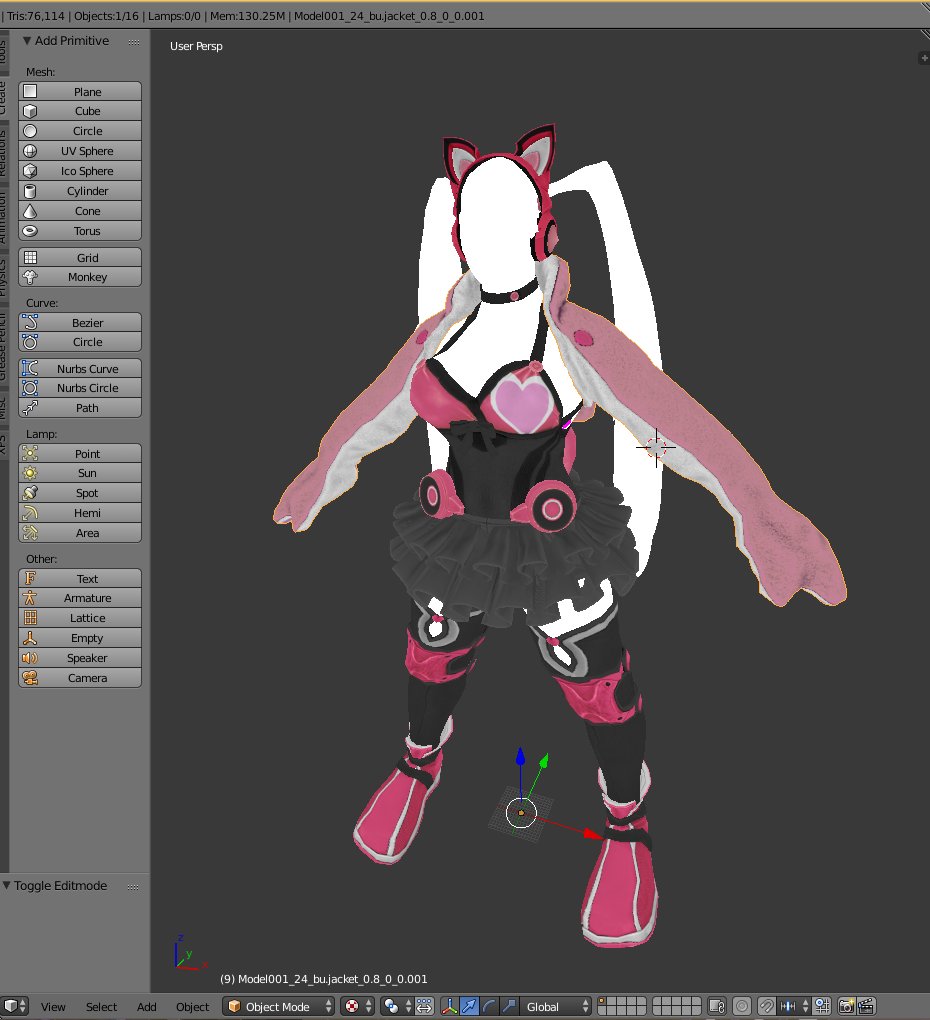930x1020 pixels.
Task: Click the blue Z axis manipulator arrow
Action: point(520,757)
